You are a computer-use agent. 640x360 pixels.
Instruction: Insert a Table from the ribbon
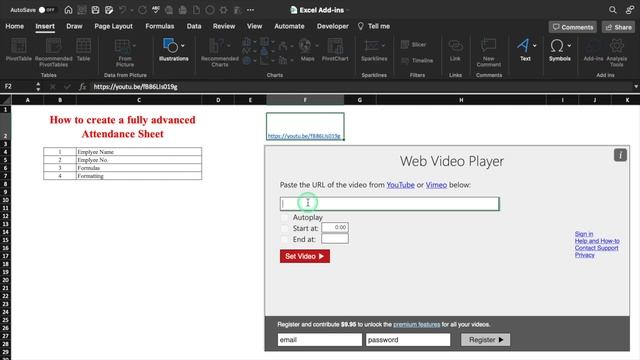tap(83, 50)
